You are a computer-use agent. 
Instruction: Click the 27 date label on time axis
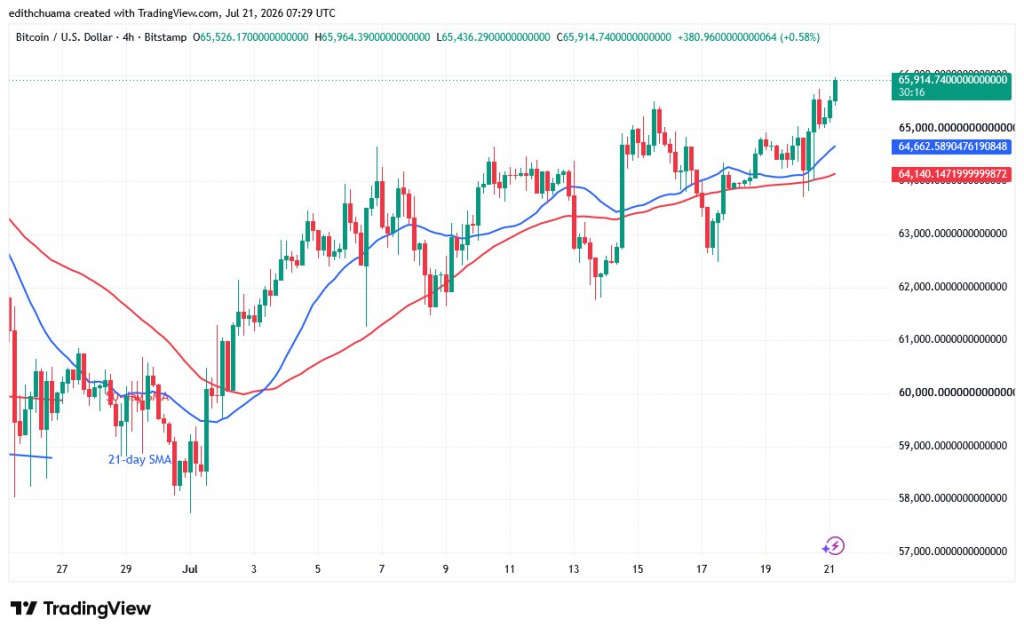click(62, 569)
